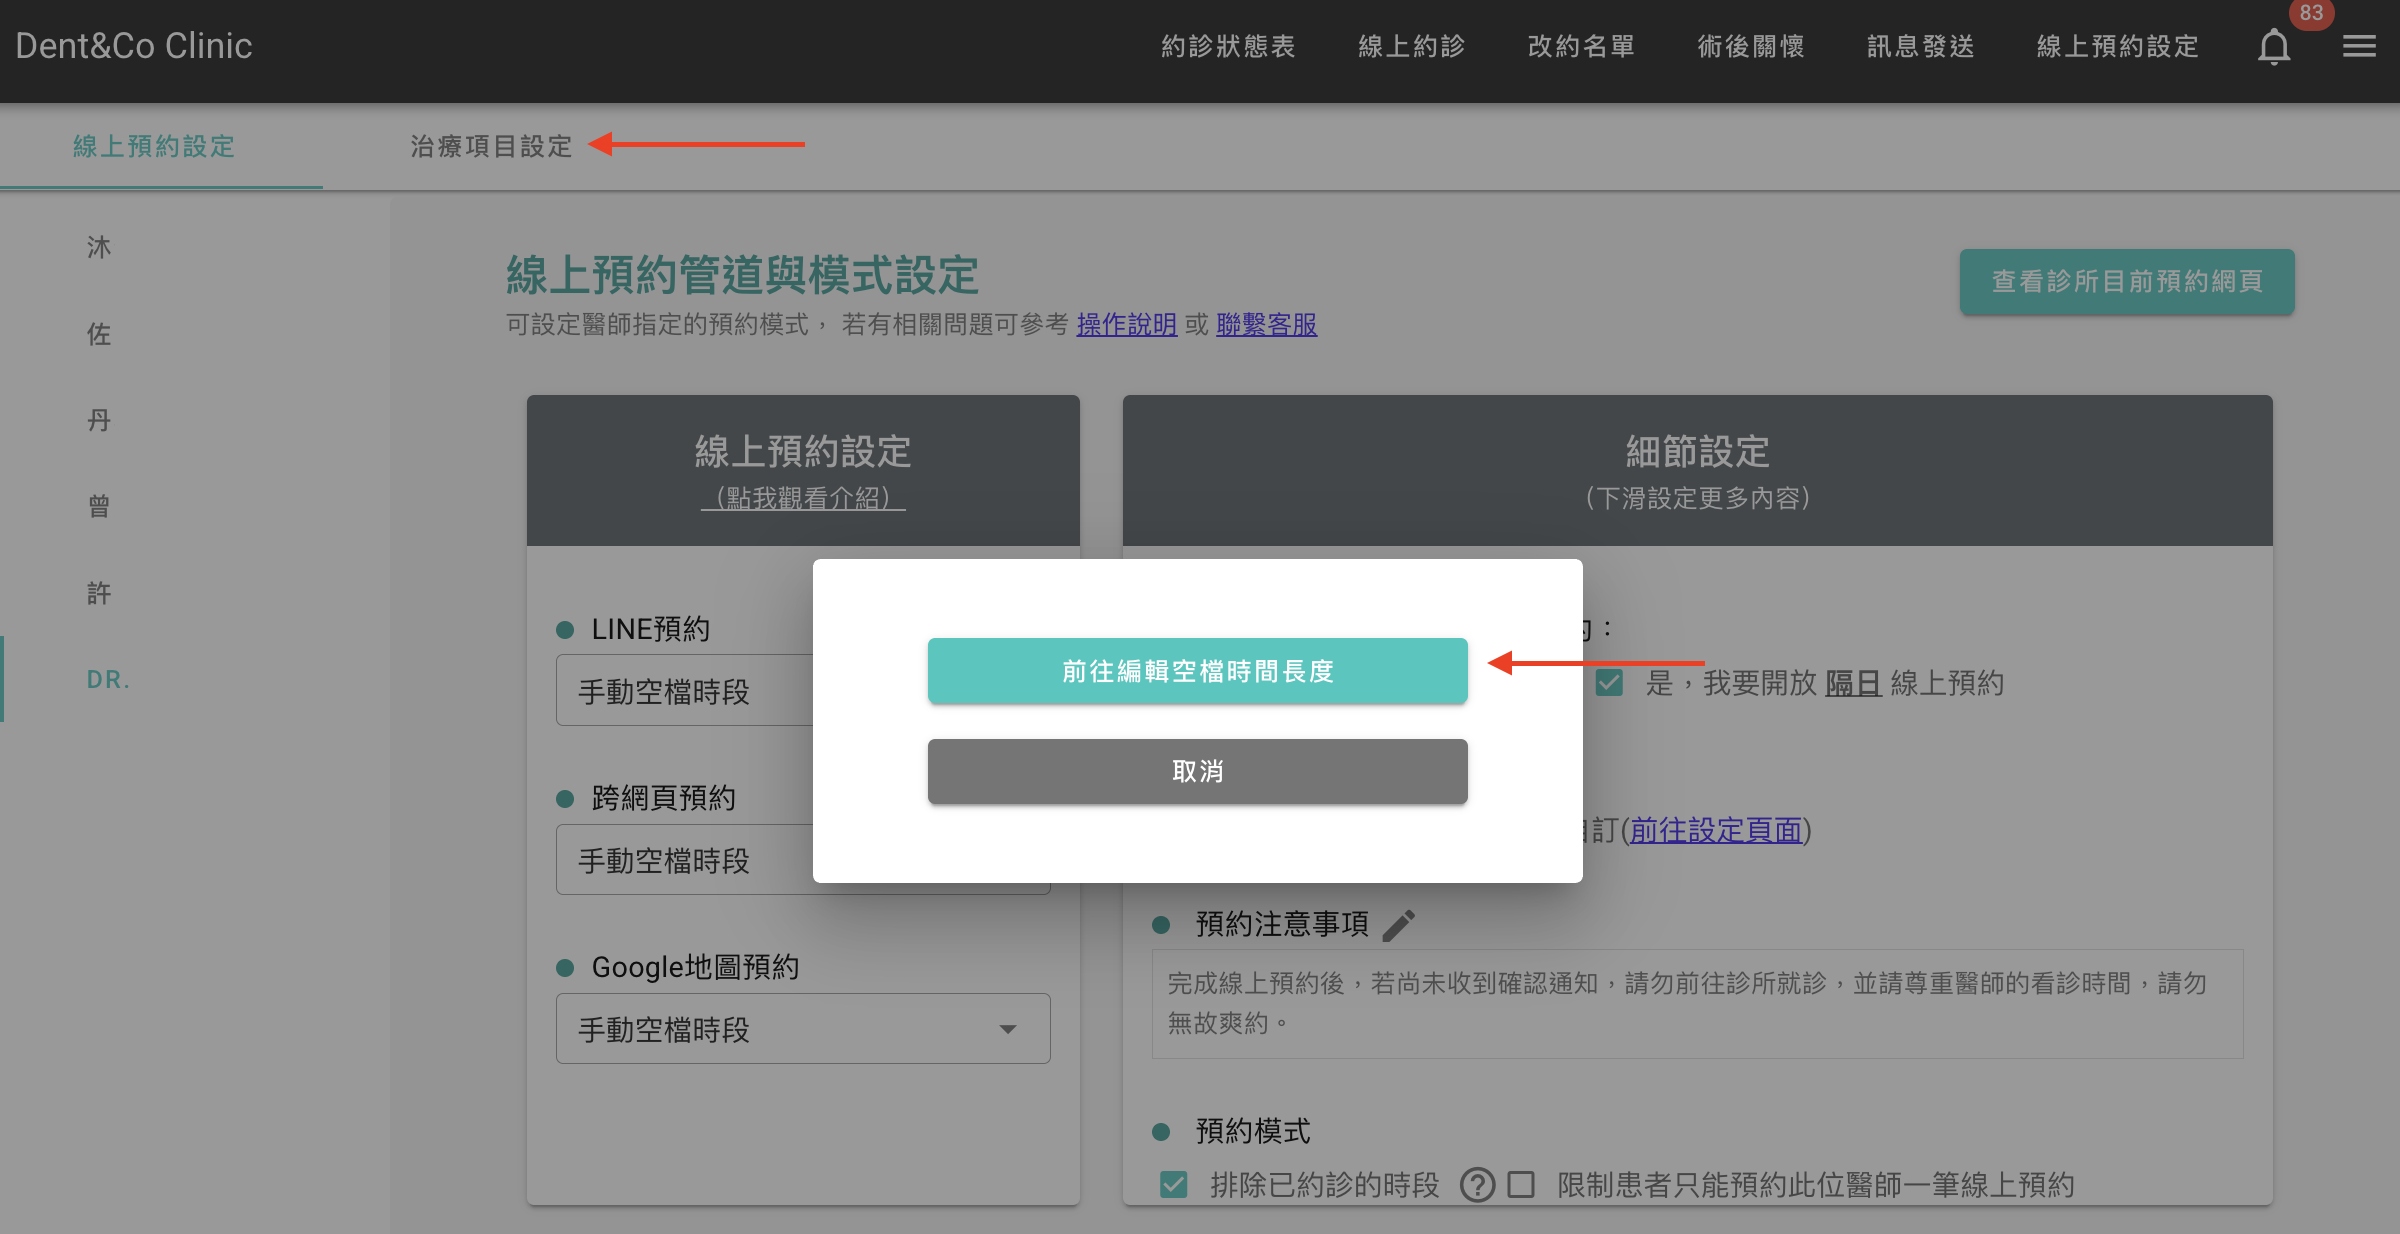Uncheck 排除已約診的時段

(1172, 1185)
